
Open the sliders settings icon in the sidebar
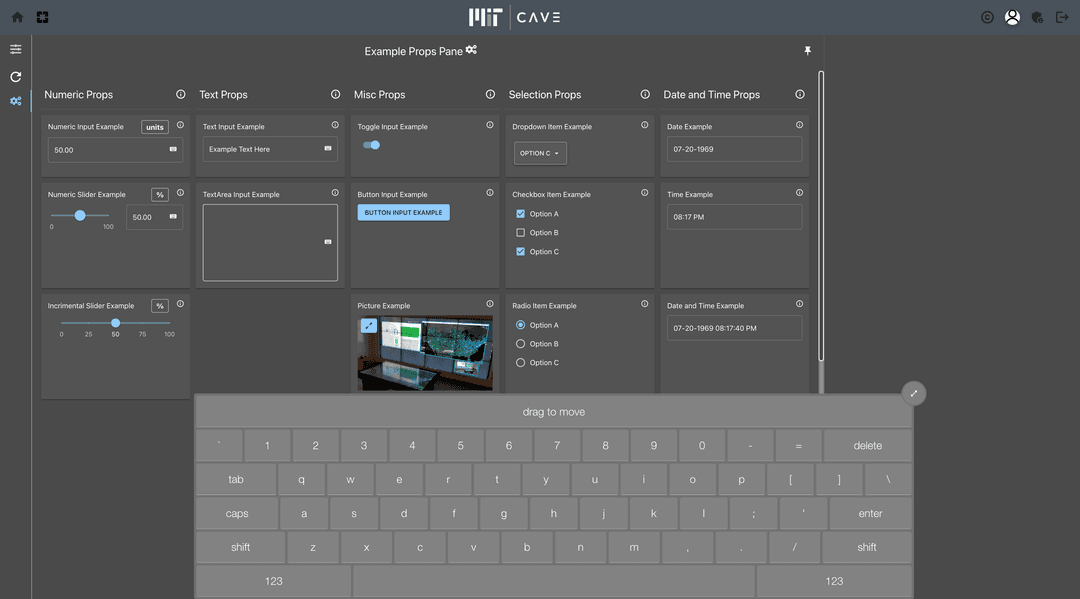pyautogui.click(x=16, y=49)
